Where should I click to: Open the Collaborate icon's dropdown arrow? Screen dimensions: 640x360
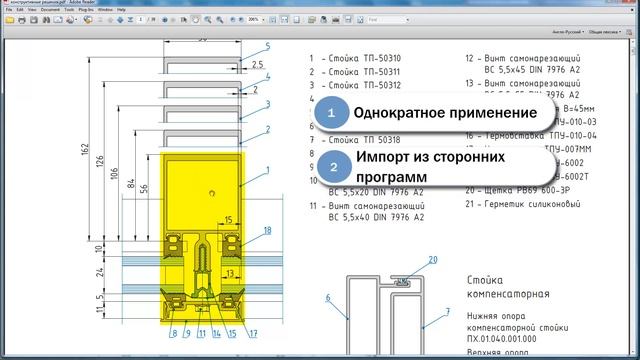coord(76,20)
